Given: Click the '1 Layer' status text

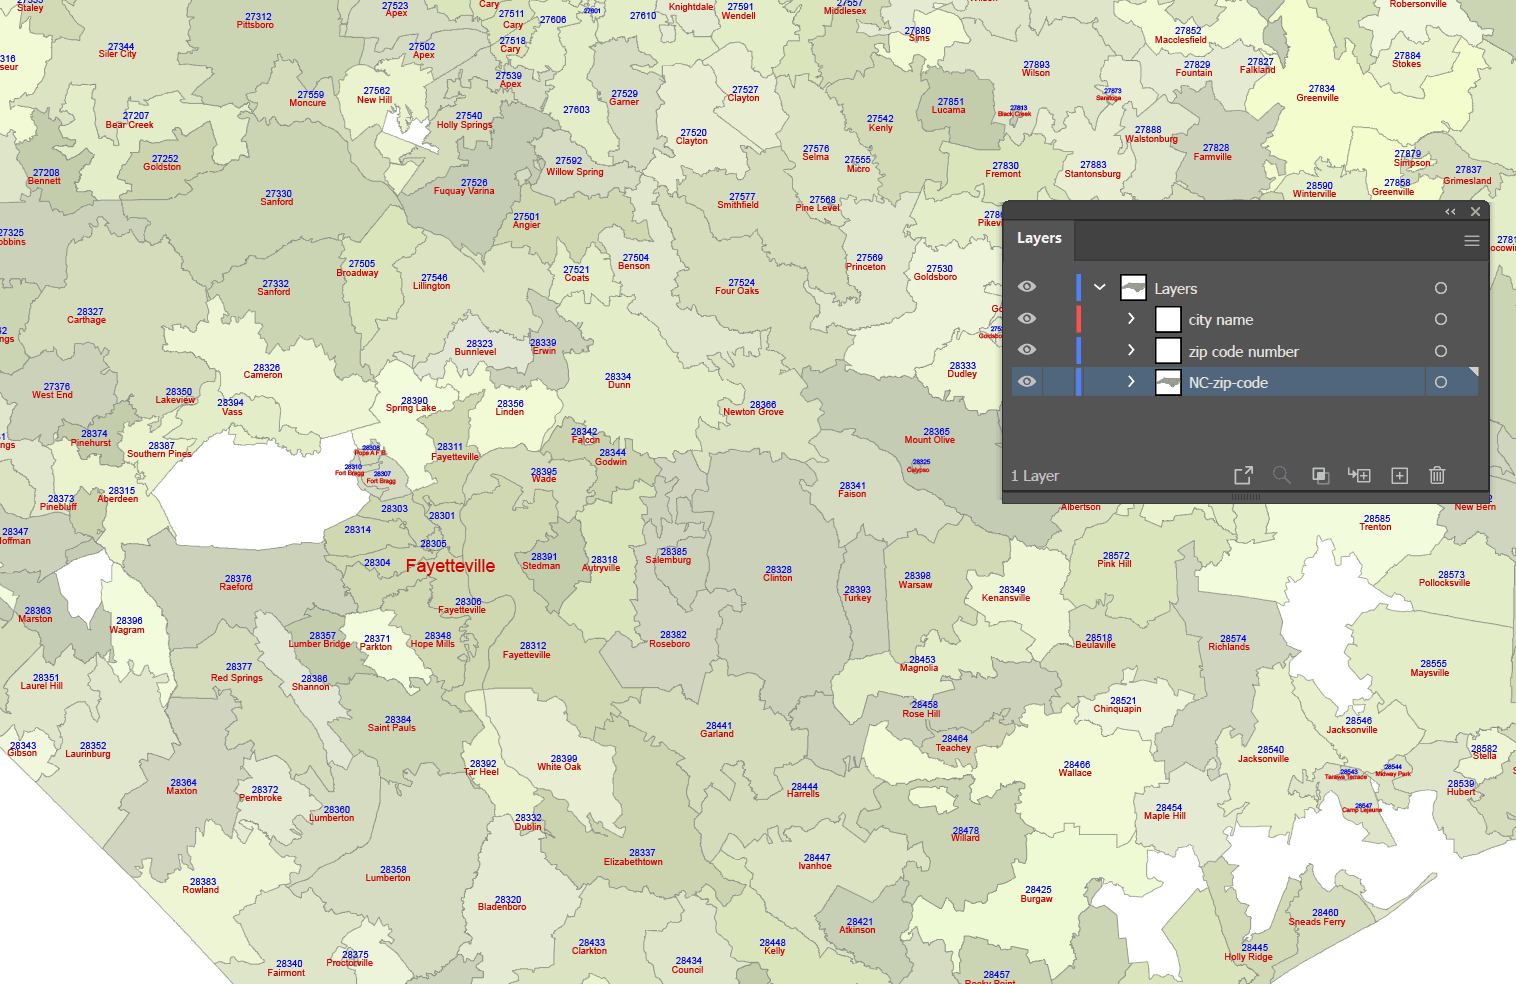Looking at the screenshot, I should click(1034, 476).
